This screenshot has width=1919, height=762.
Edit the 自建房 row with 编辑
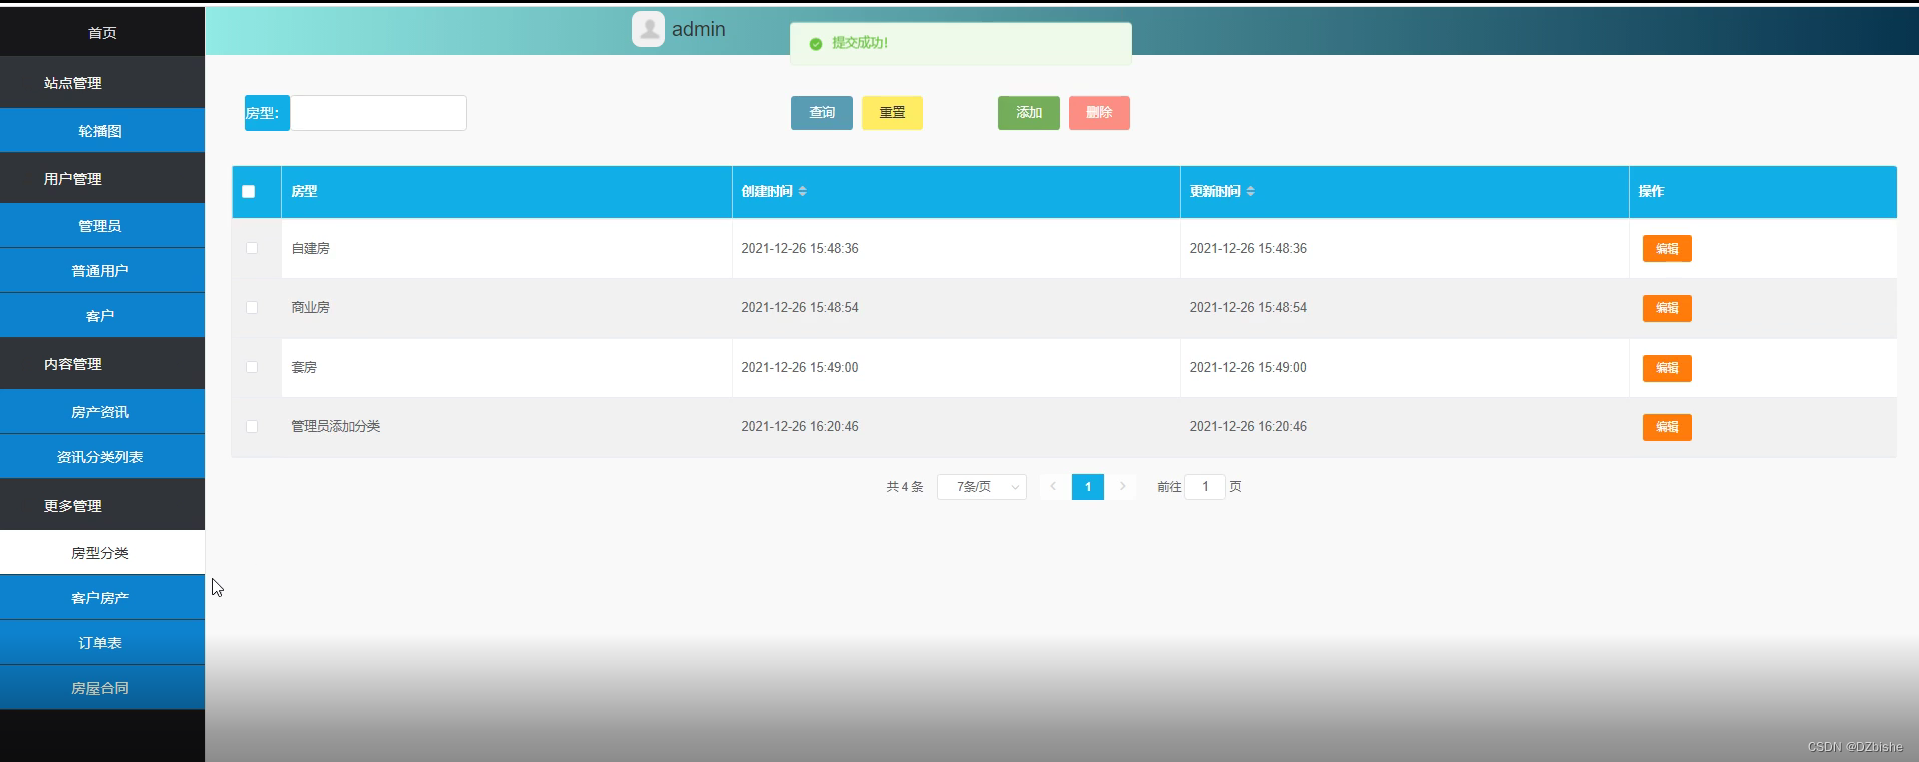coord(1667,248)
